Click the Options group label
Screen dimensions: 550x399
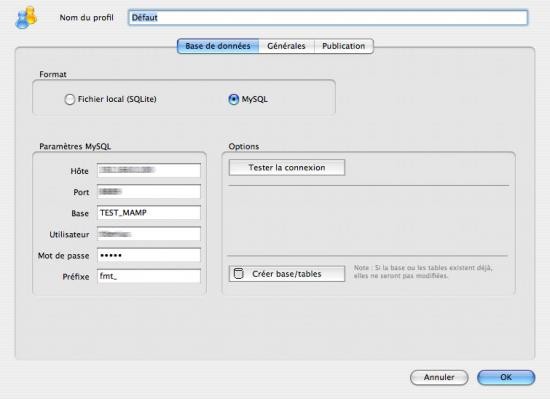pyautogui.click(x=244, y=147)
